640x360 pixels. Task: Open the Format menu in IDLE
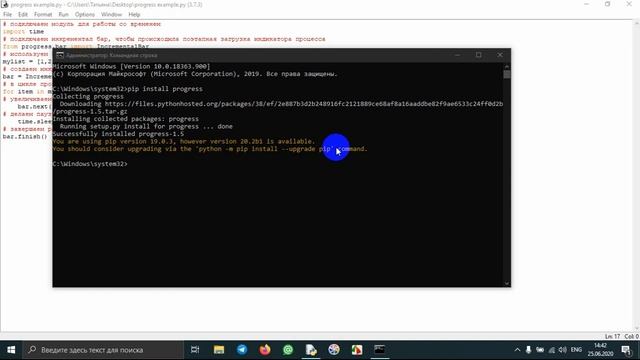coord(43,14)
